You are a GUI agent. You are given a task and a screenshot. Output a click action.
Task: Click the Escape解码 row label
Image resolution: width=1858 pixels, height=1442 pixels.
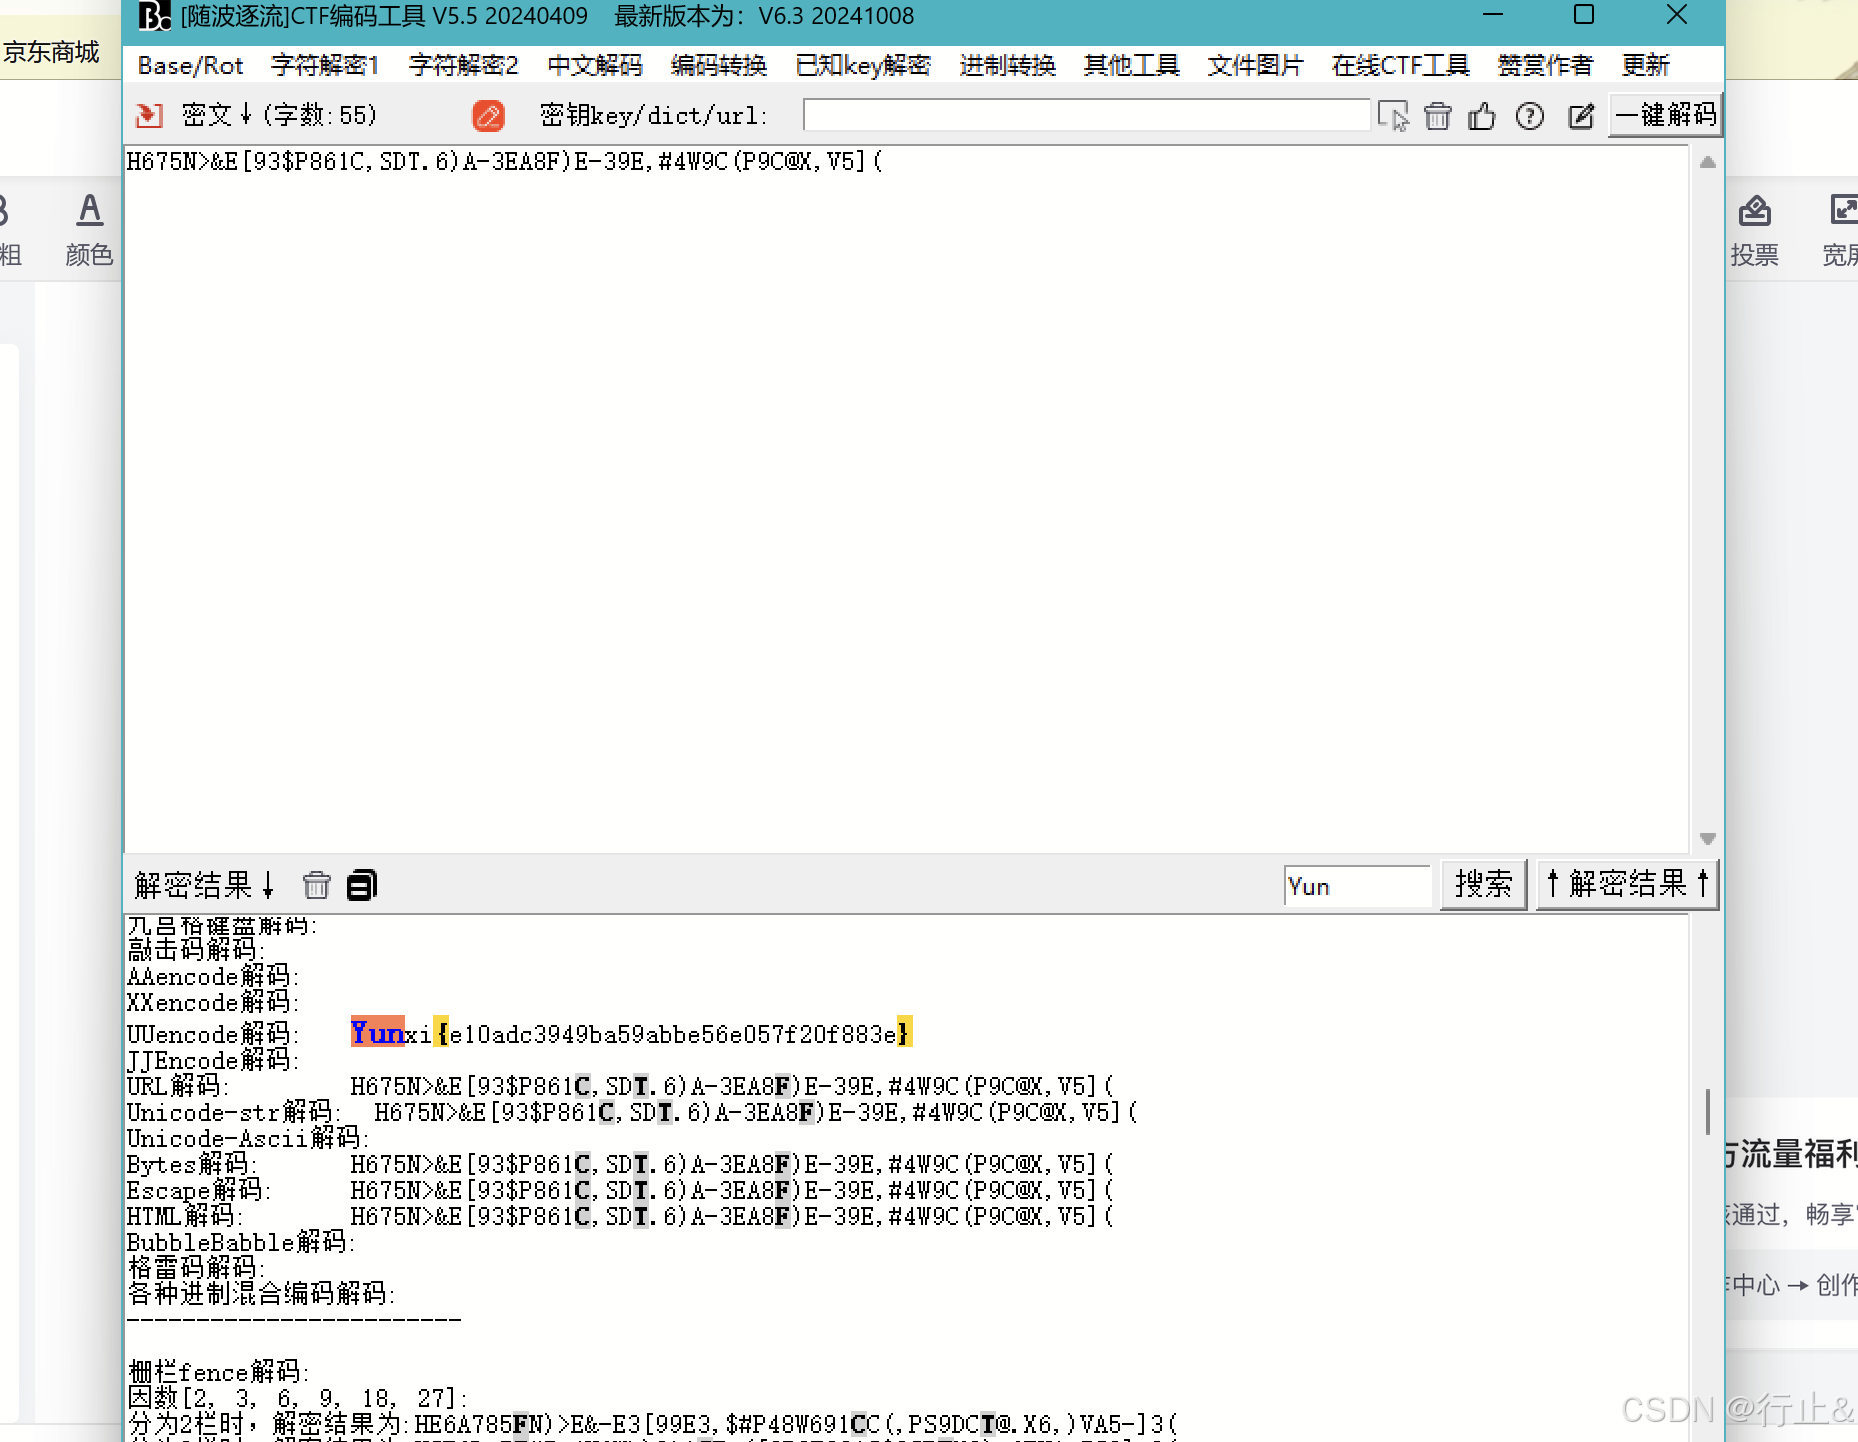pyautogui.click(x=199, y=1190)
